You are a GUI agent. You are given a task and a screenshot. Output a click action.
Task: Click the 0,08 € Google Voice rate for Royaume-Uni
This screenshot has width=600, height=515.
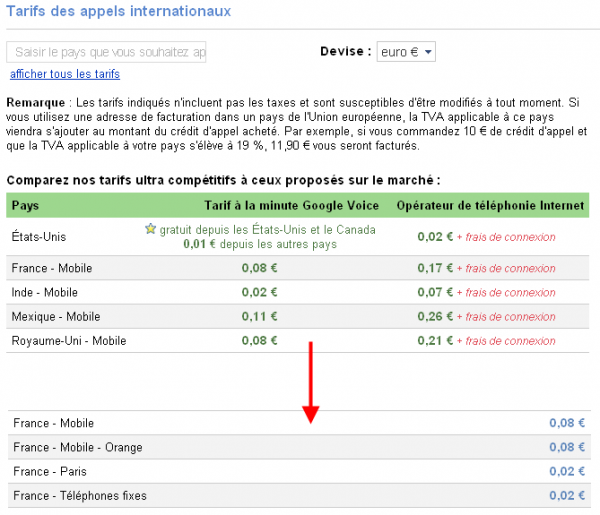point(259,341)
